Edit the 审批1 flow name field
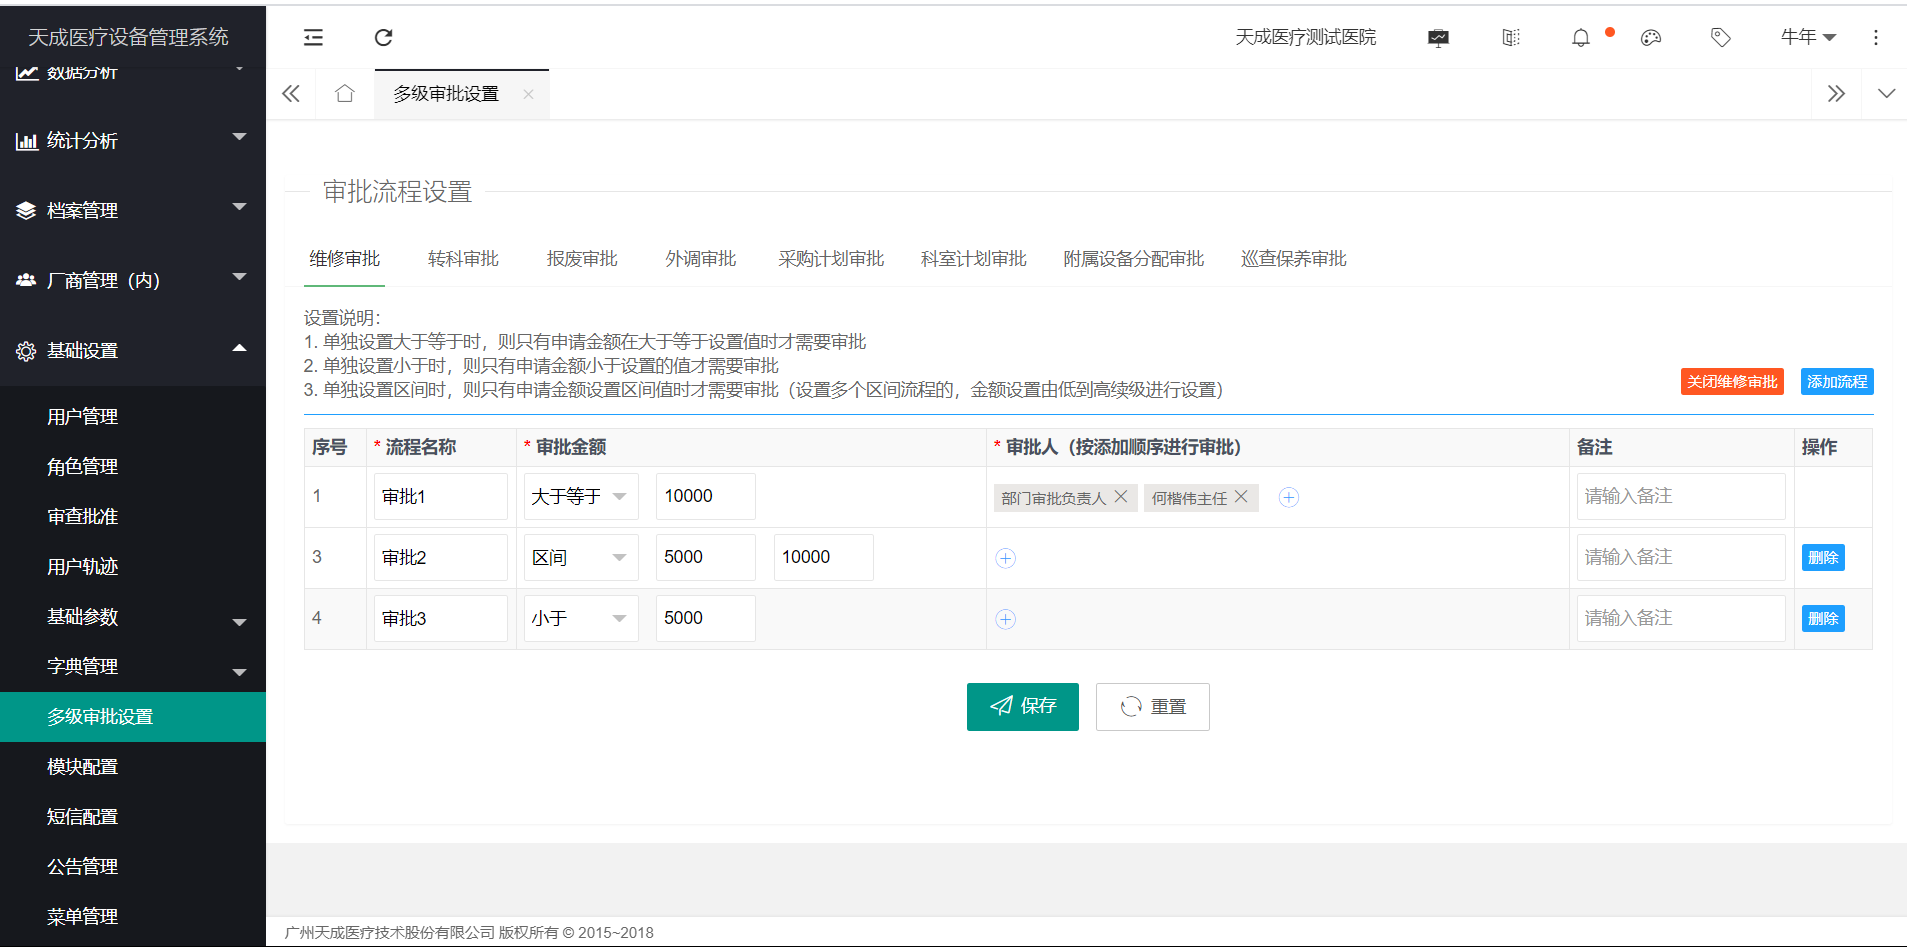Viewport: 1907px width, 947px height. [441, 497]
